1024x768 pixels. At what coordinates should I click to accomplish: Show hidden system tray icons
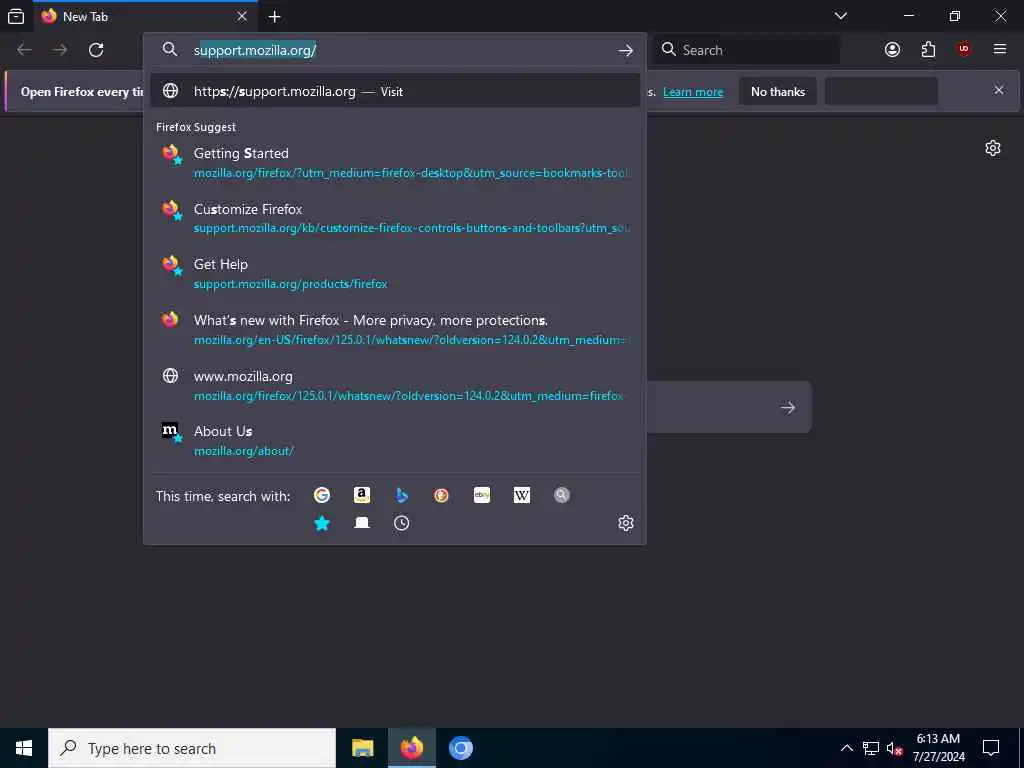click(846, 748)
